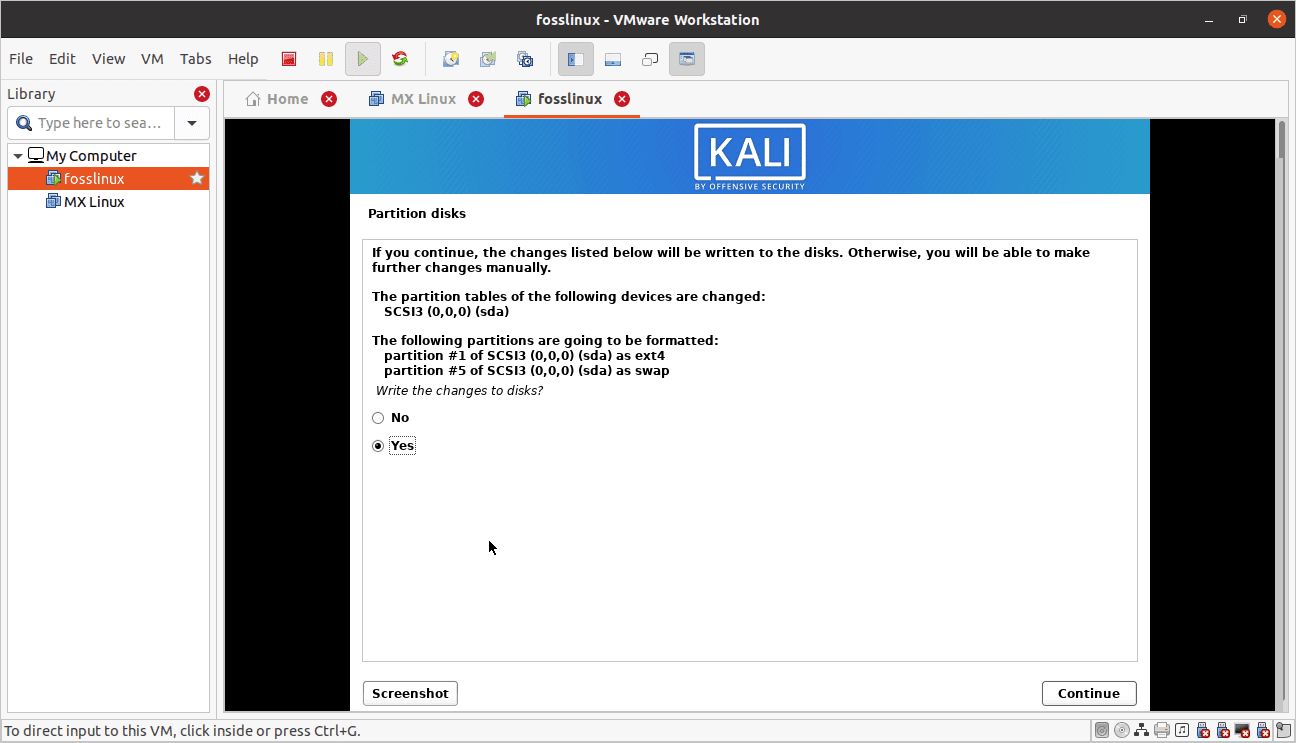Viewport: 1296px width, 743px height.
Task: Suspend the VM using yellow pause icon
Action: (x=326, y=59)
